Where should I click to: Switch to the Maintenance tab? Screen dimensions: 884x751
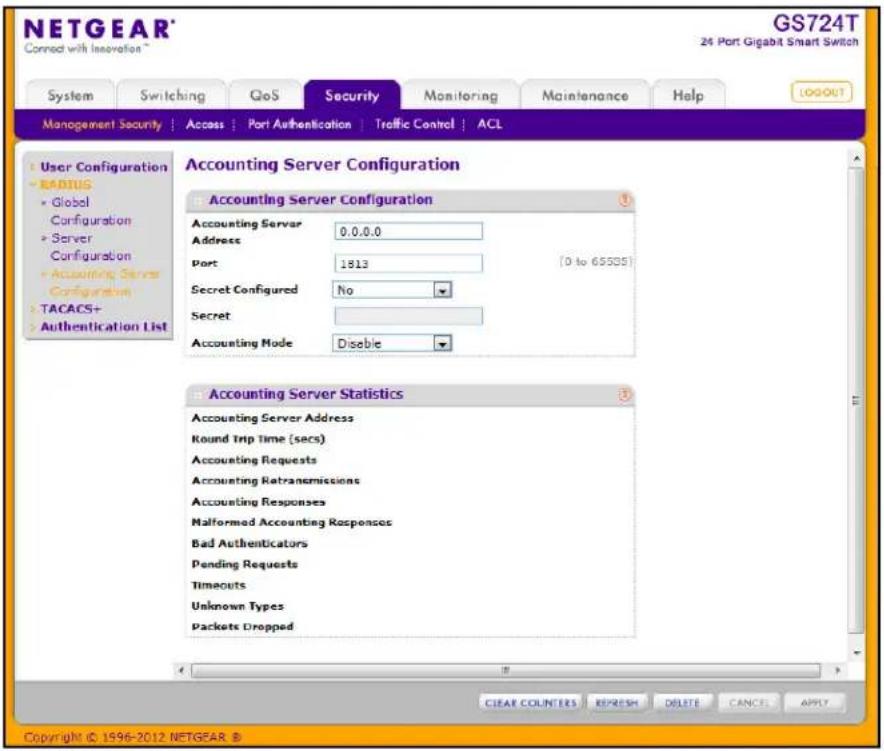[x=585, y=95]
